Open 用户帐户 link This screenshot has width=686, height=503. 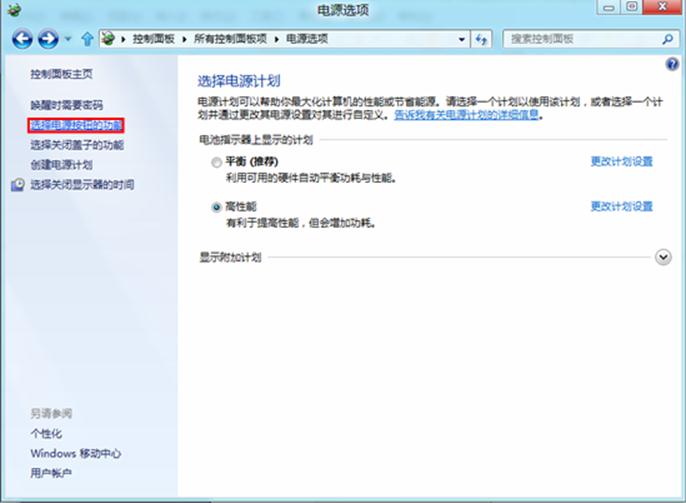point(51,473)
